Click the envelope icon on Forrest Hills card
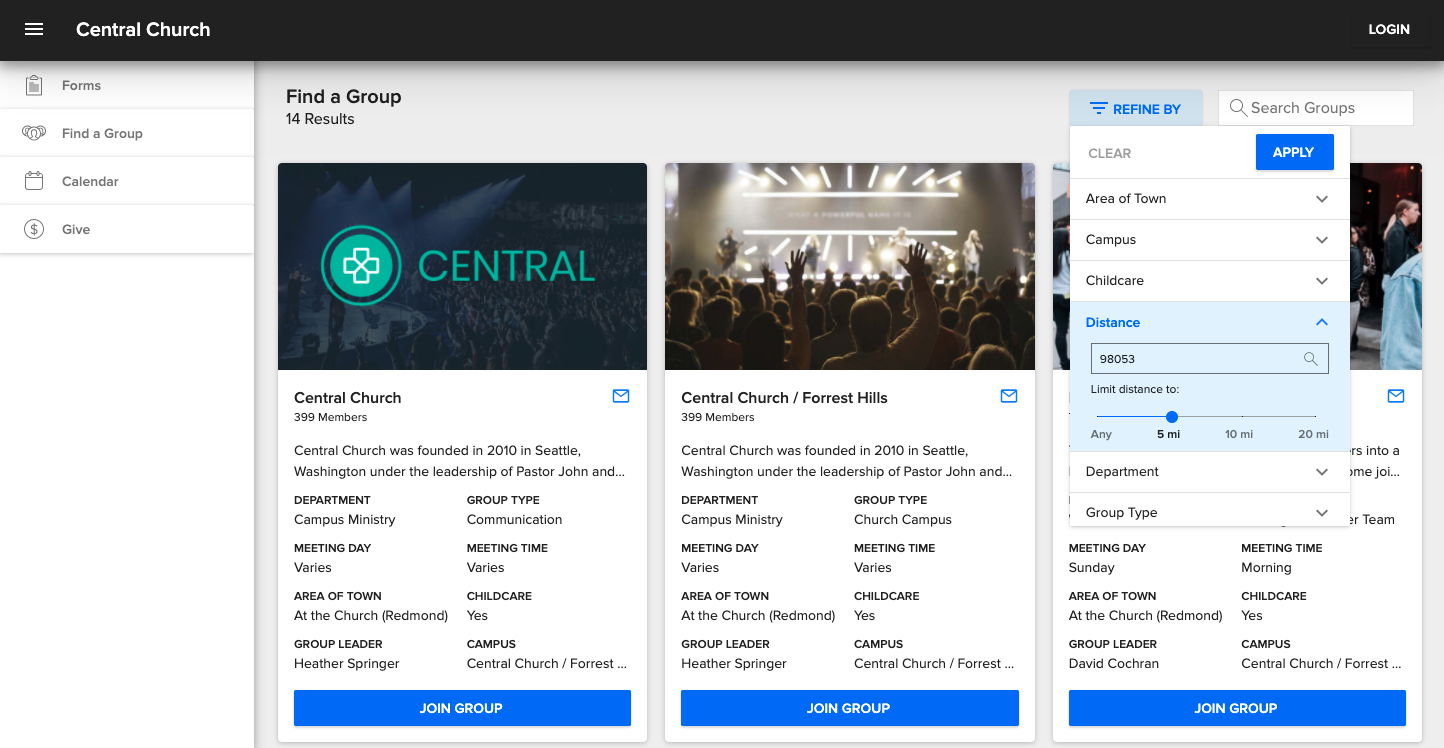Viewport: 1444px width, 748px height. (1009, 396)
